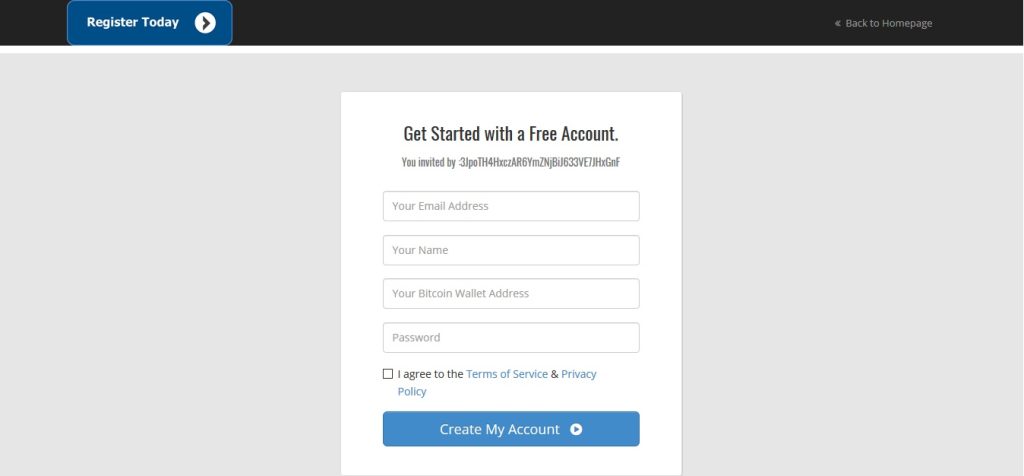Submit with the Create My Account button

[x=511, y=429]
